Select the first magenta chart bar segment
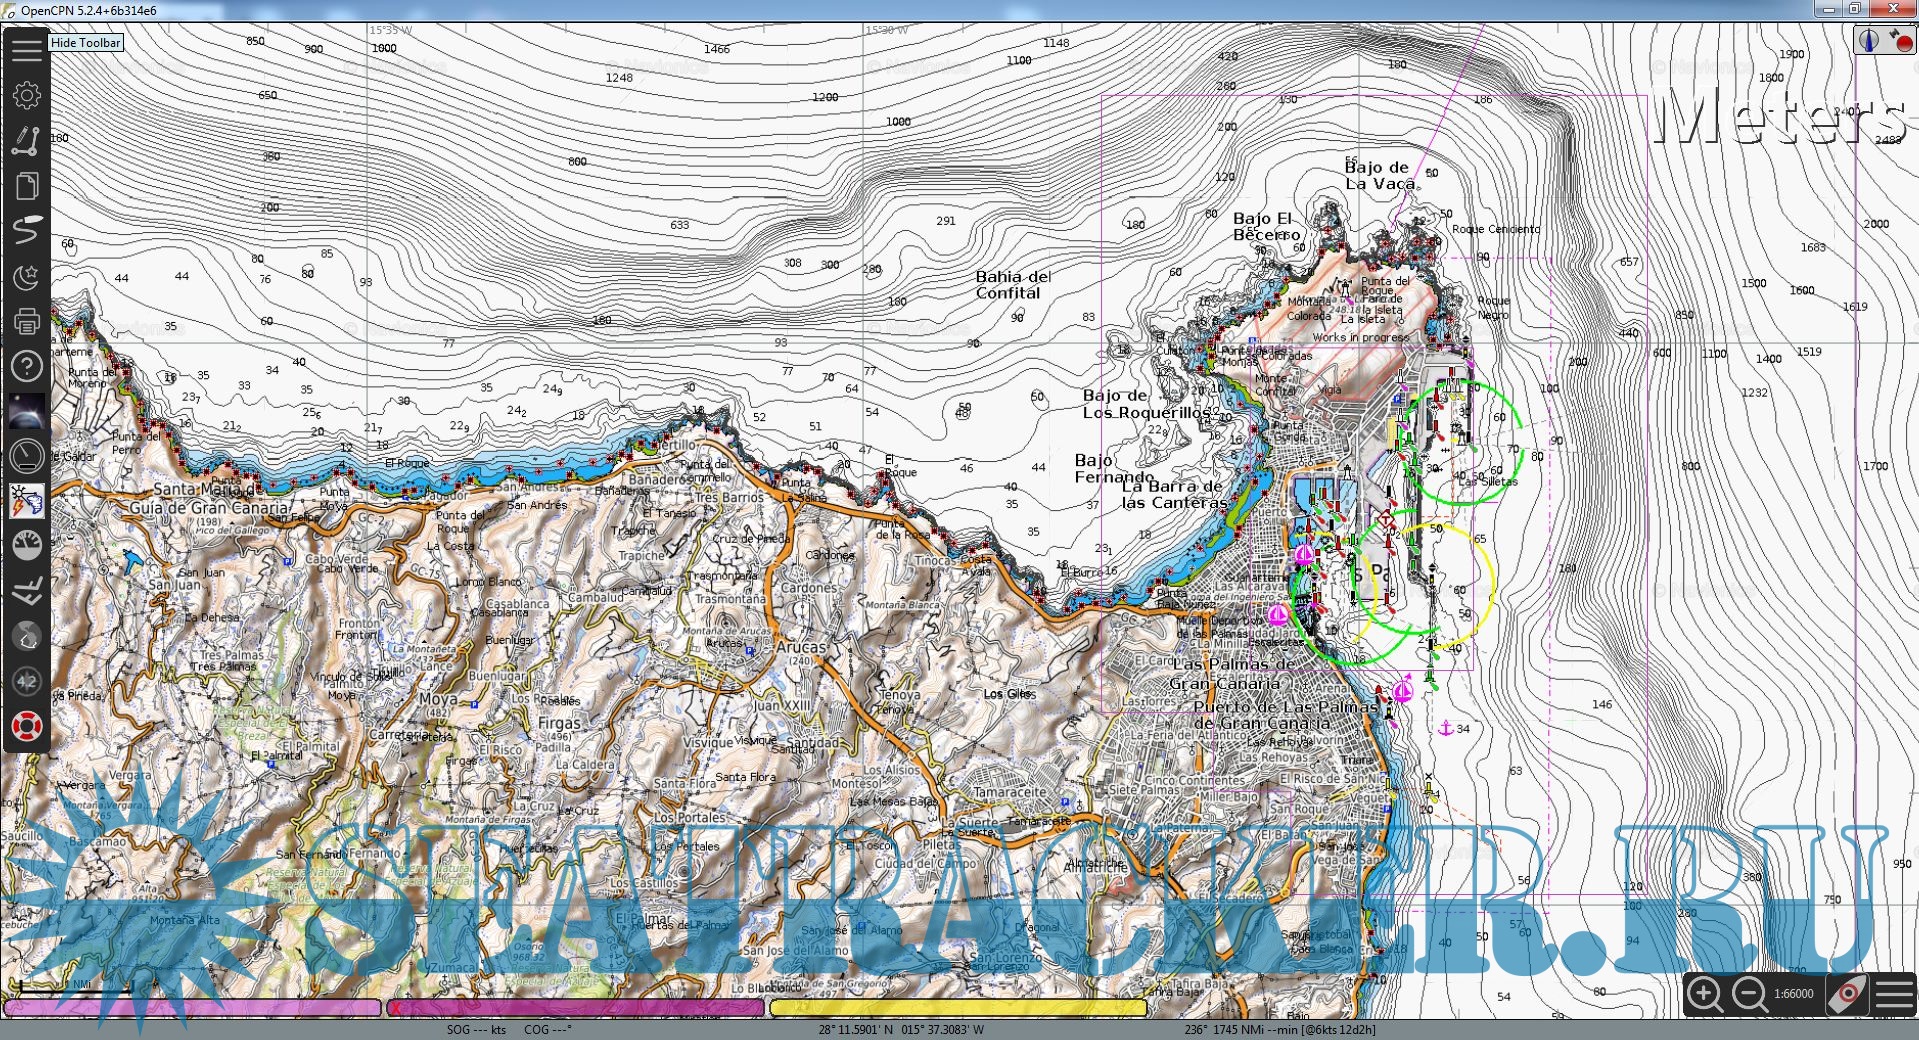The height and width of the screenshot is (1040, 1919). click(x=194, y=1008)
